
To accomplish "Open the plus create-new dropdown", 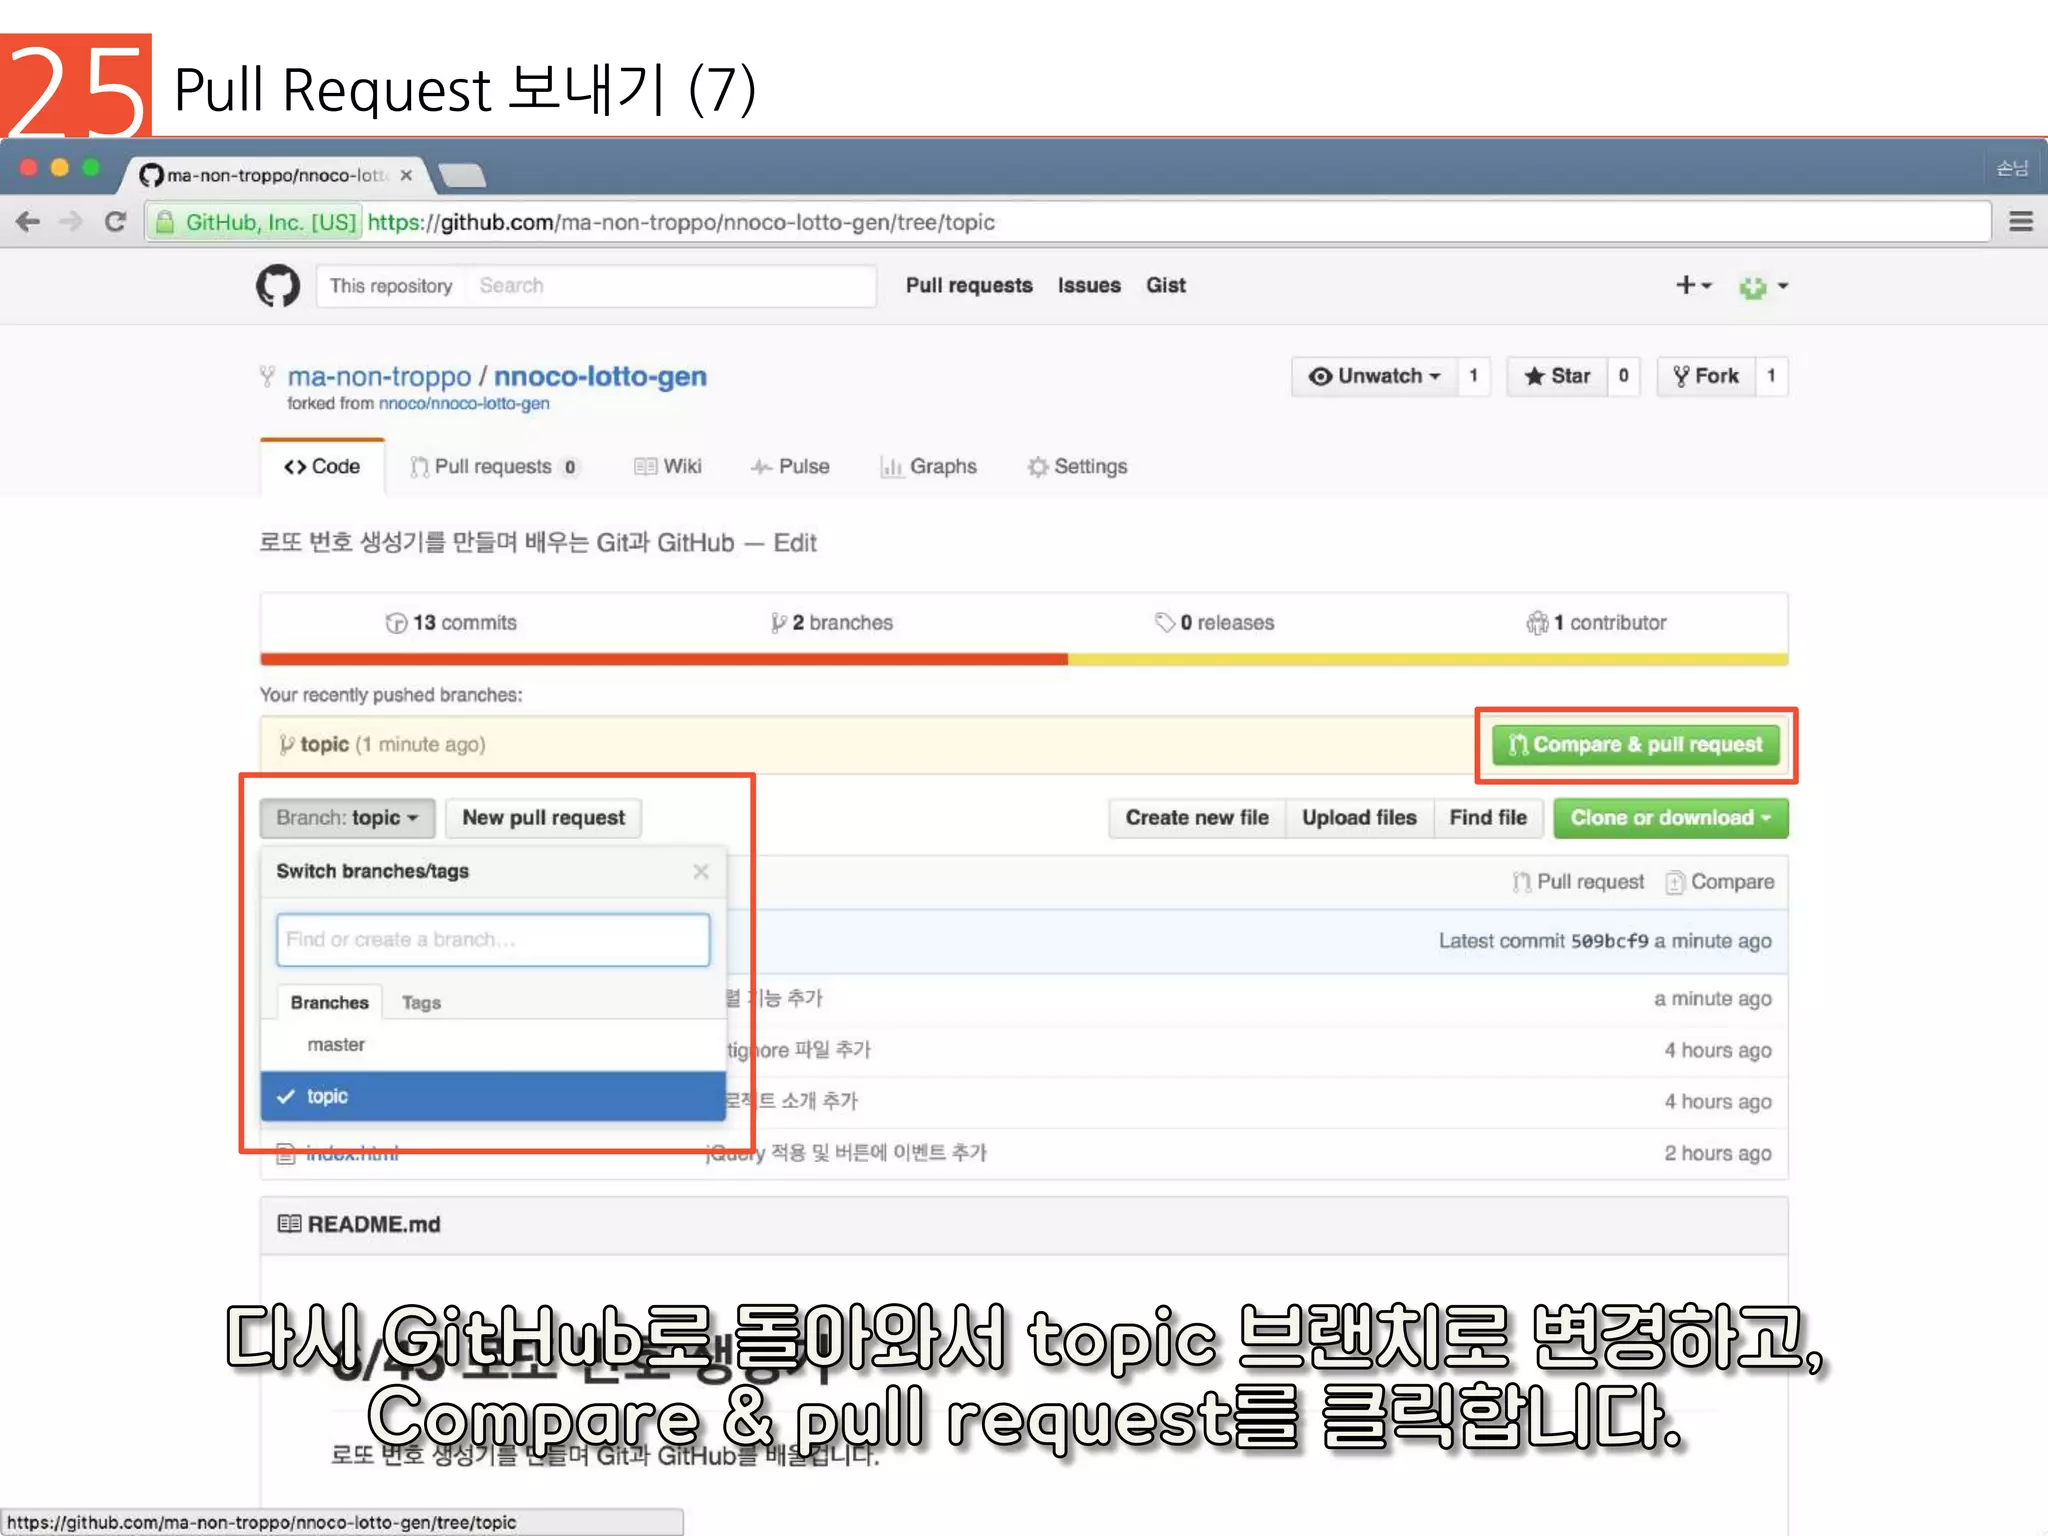I will point(1693,286).
